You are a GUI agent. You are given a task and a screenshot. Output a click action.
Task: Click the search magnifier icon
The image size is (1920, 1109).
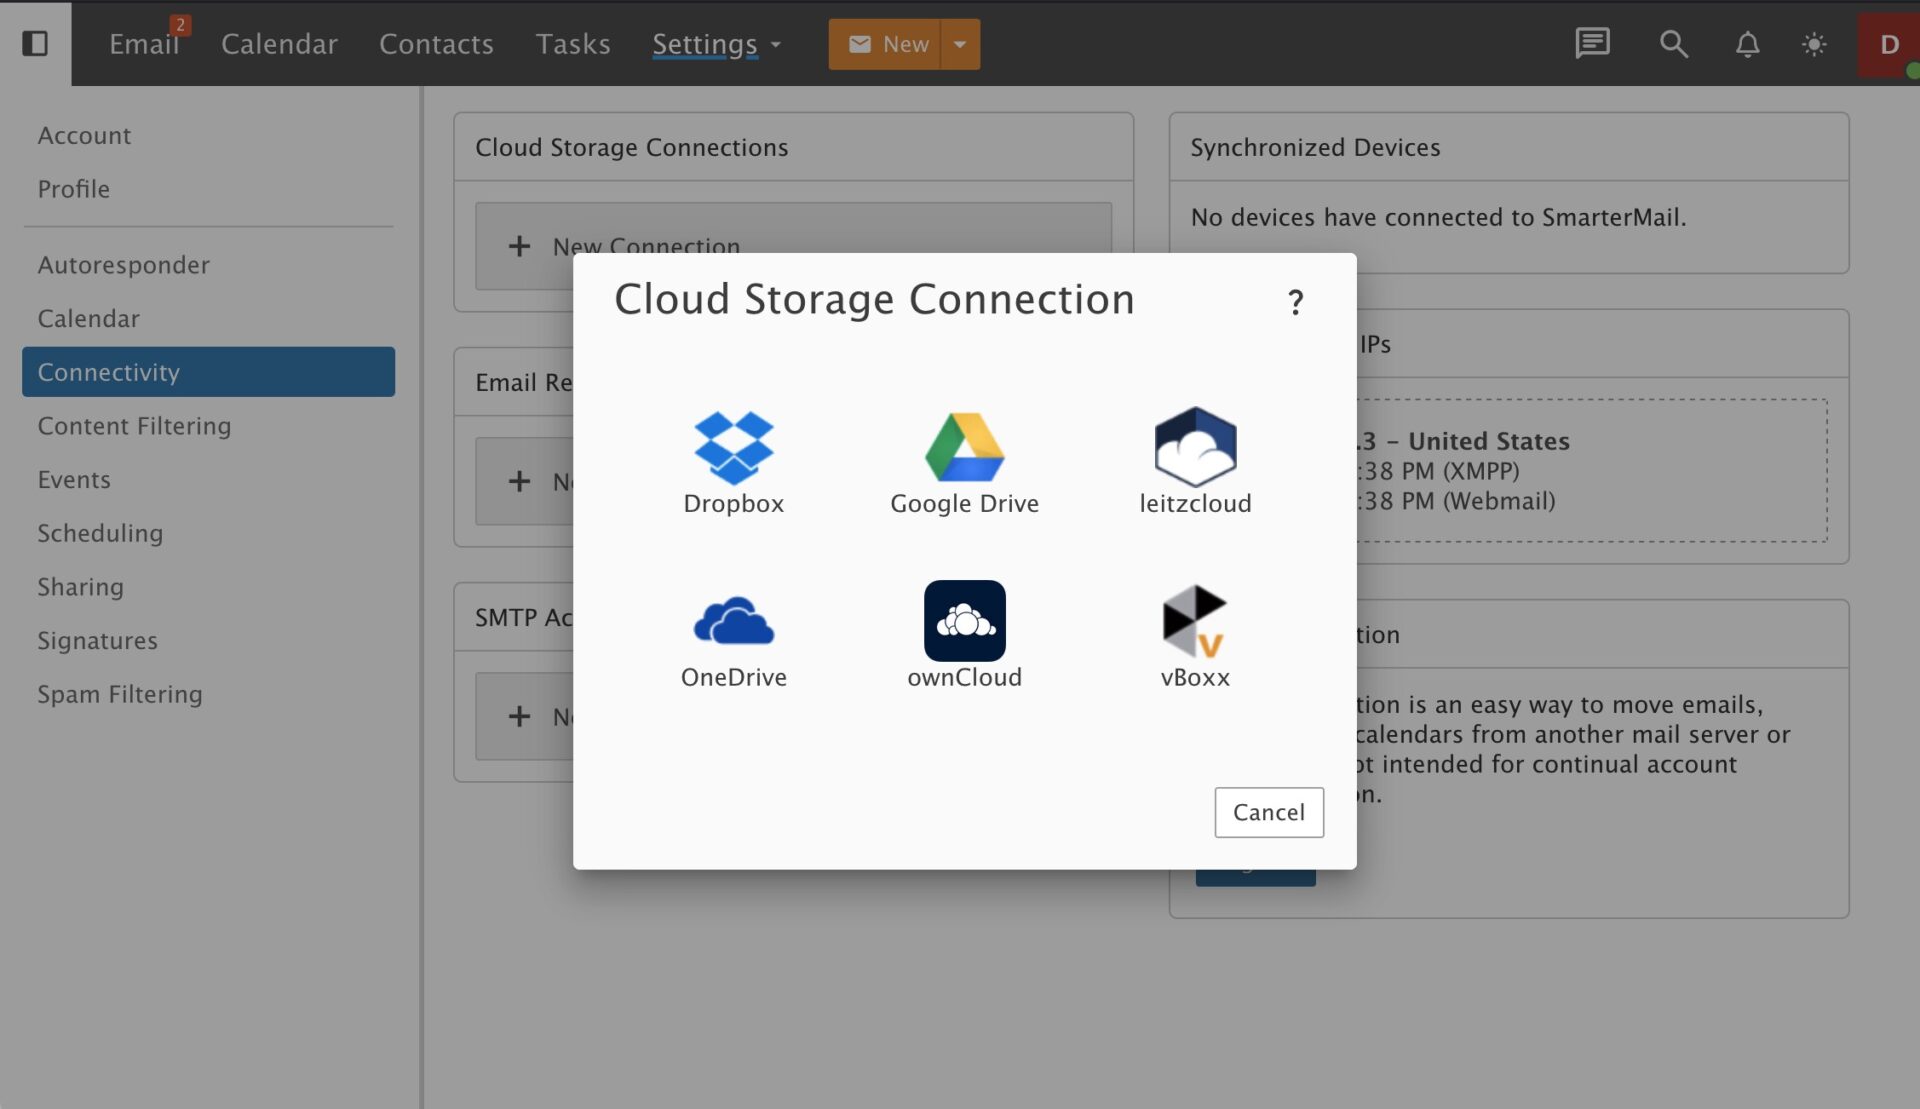(x=1673, y=44)
